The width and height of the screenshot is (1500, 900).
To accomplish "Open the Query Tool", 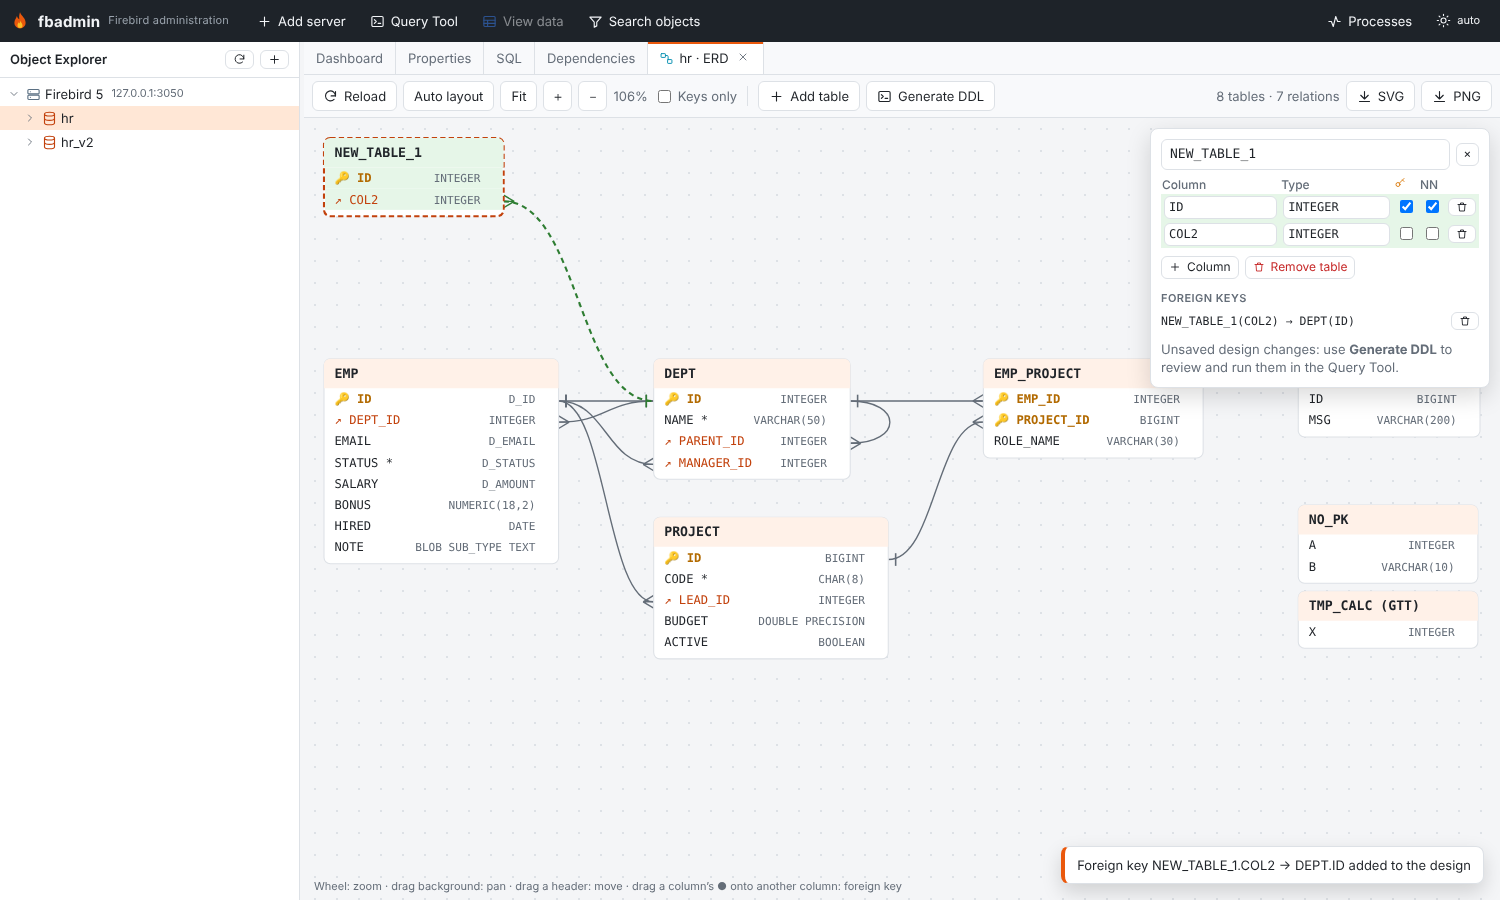I will coord(414,21).
